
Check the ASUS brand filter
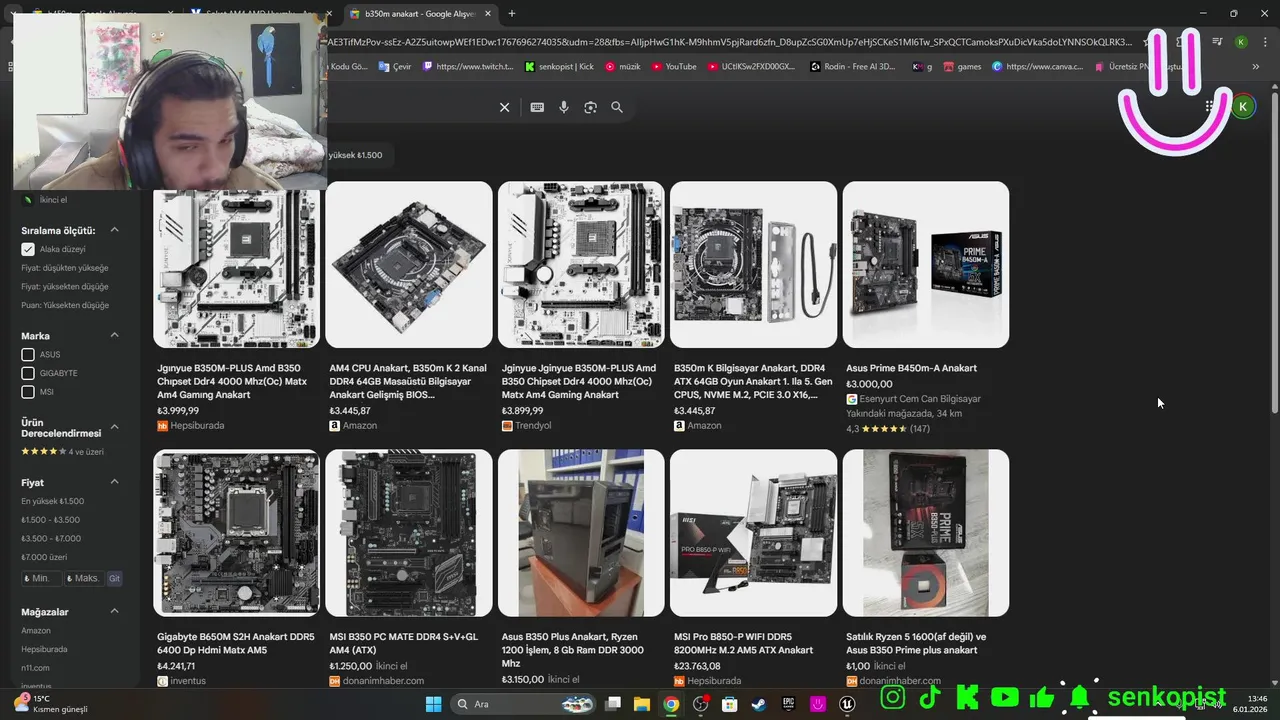(x=28, y=355)
